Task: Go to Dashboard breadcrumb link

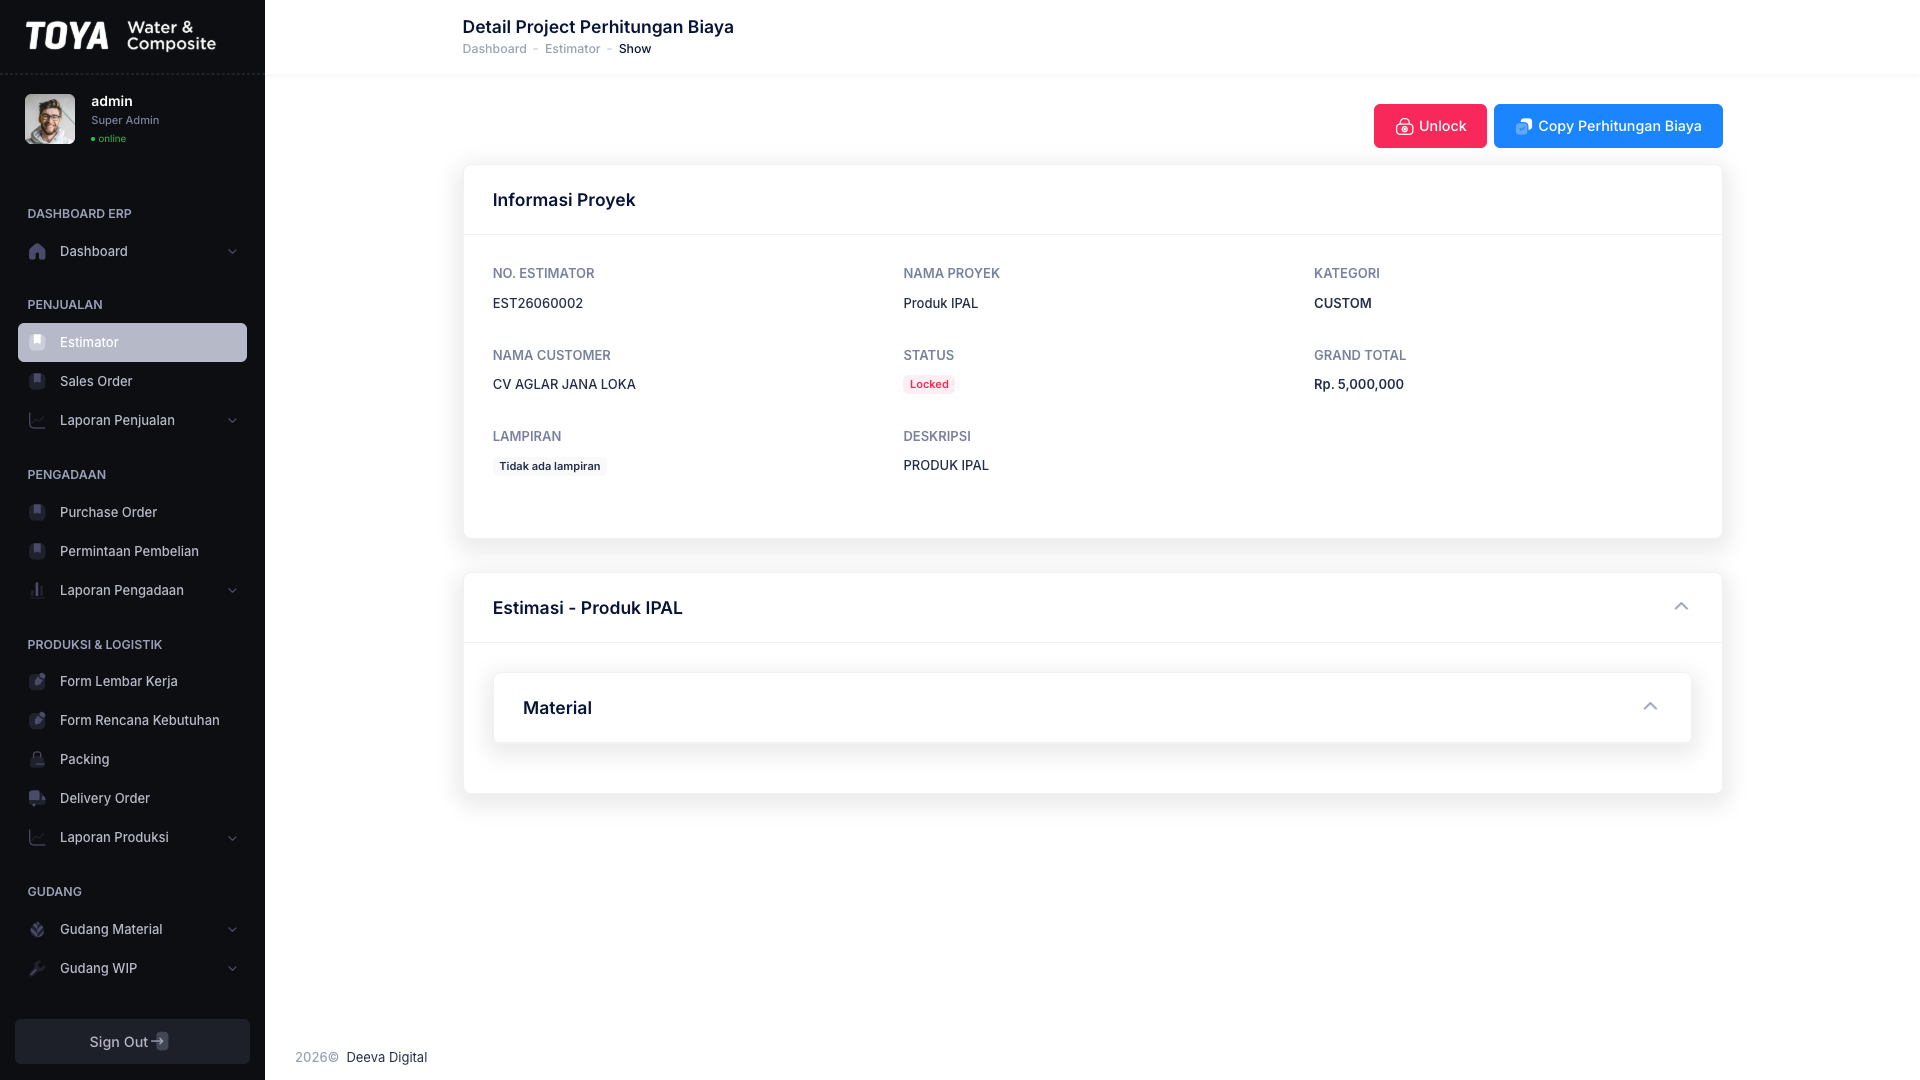Action: tap(494, 49)
